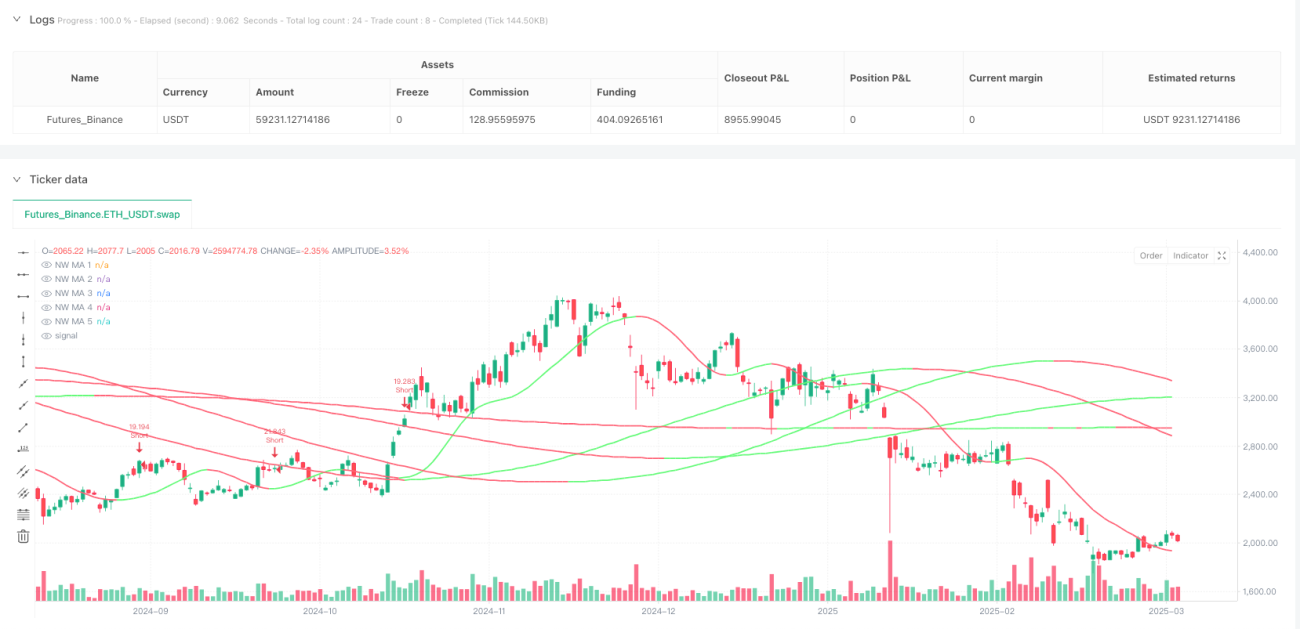1300x629 pixels.
Task: Hide the NW MA 5 line
Action: point(46,322)
